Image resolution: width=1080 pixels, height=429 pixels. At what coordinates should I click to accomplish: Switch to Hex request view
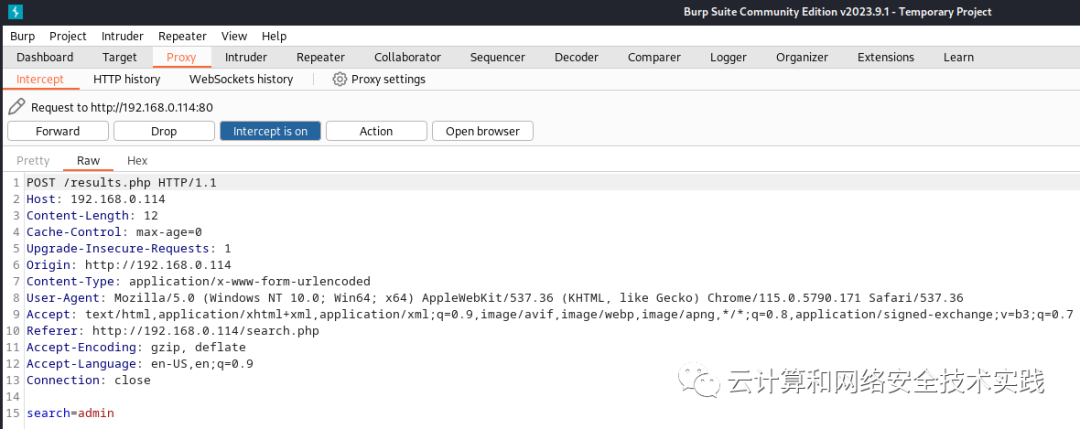tap(137, 160)
